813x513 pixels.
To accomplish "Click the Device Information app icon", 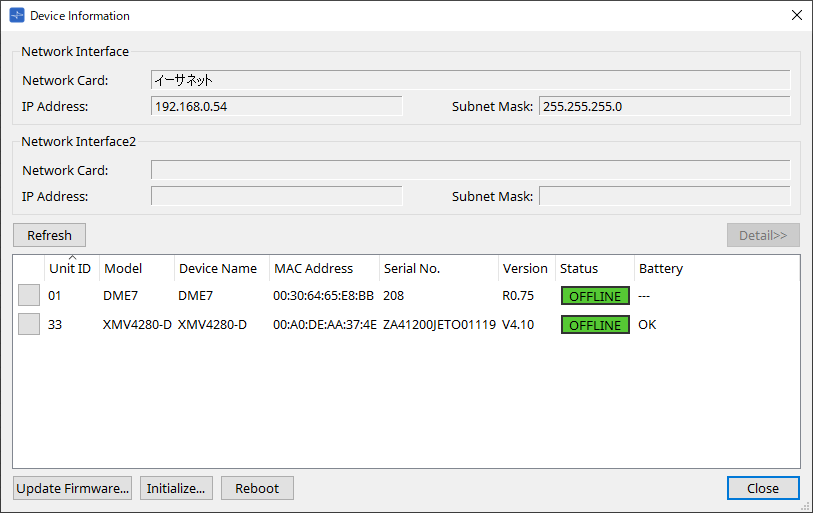I will click(17, 16).
